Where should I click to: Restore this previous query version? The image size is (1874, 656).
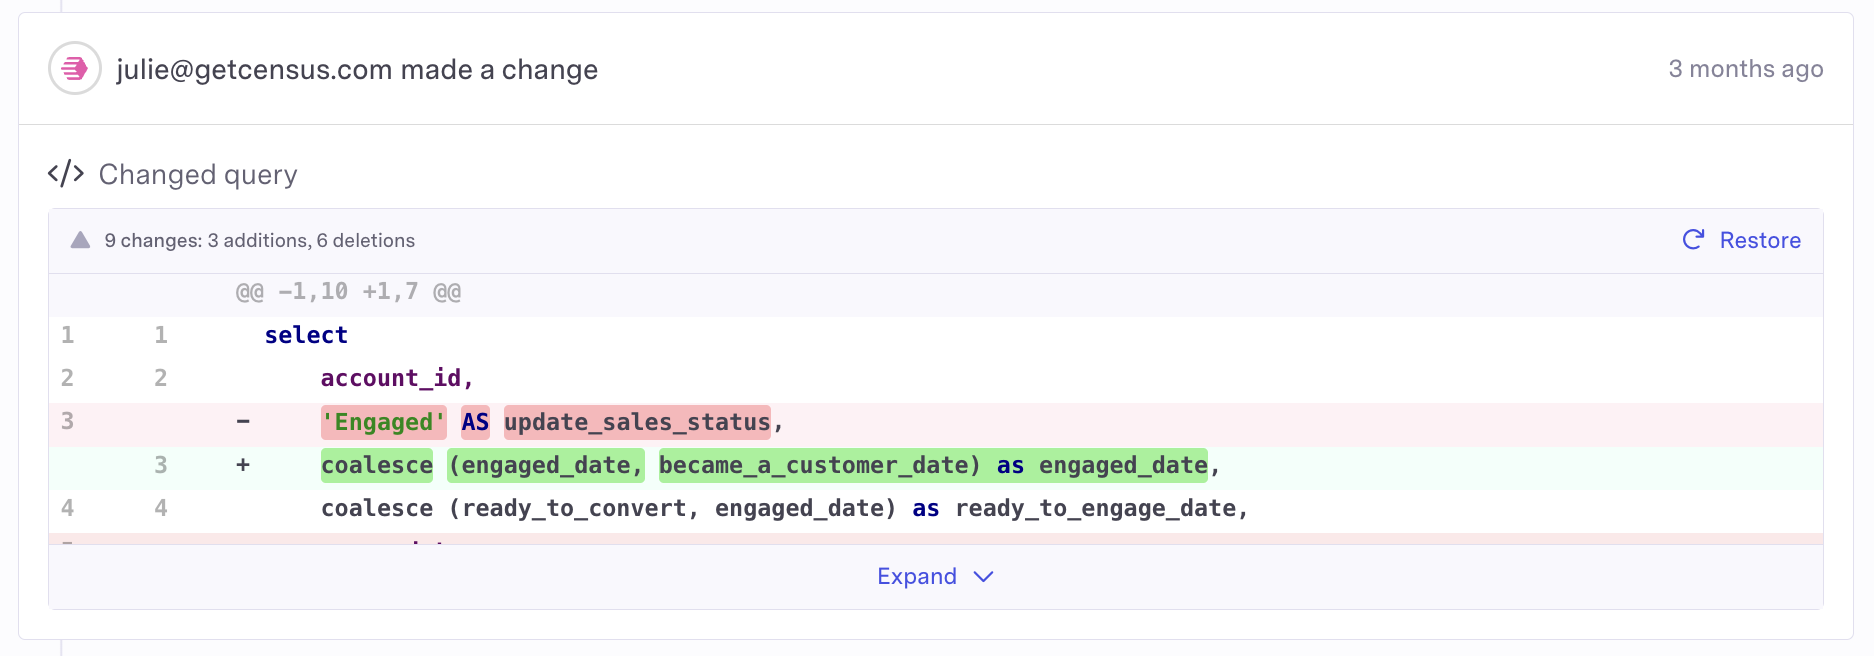click(x=1759, y=240)
